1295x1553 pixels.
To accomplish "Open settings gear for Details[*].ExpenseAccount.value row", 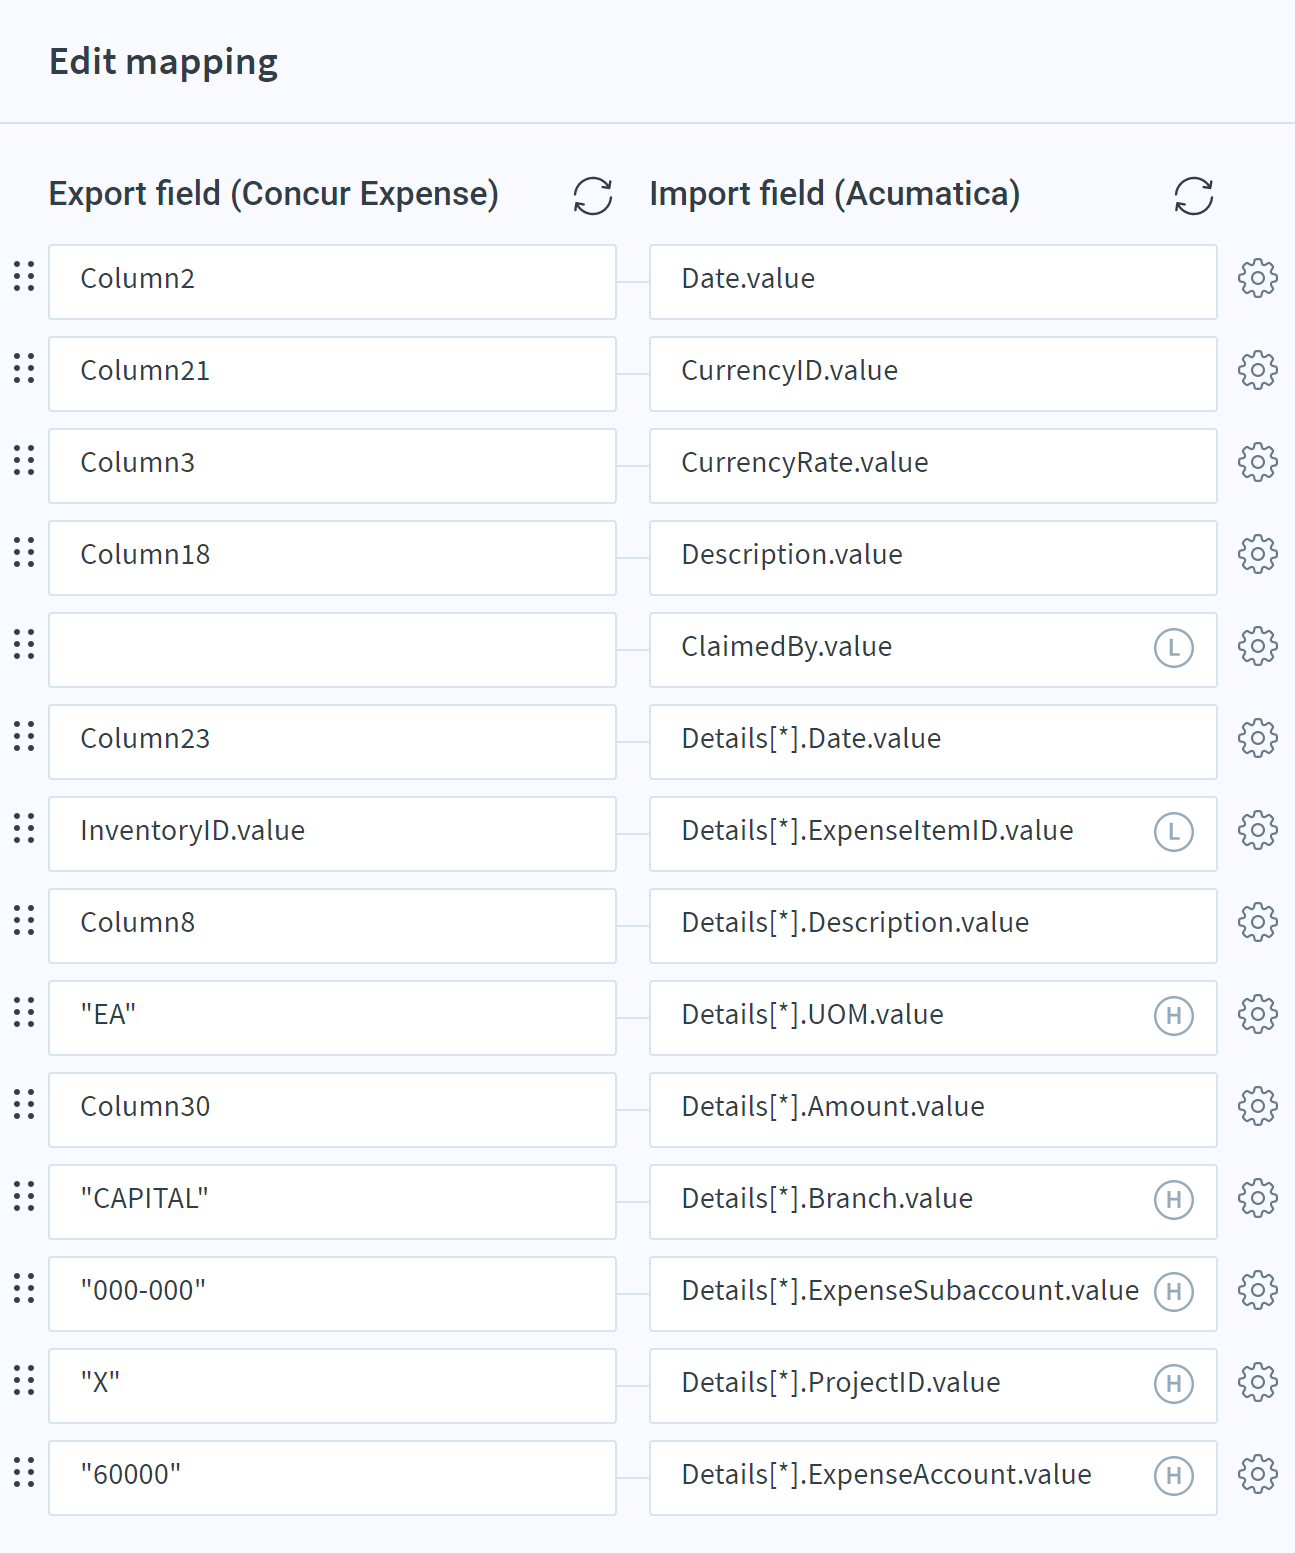I will click(x=1257, y=1474).
